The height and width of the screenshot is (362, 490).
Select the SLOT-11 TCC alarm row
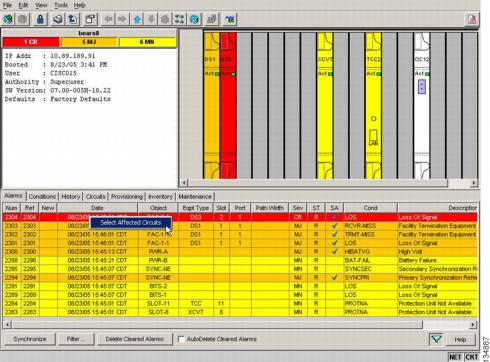[240, 304]
